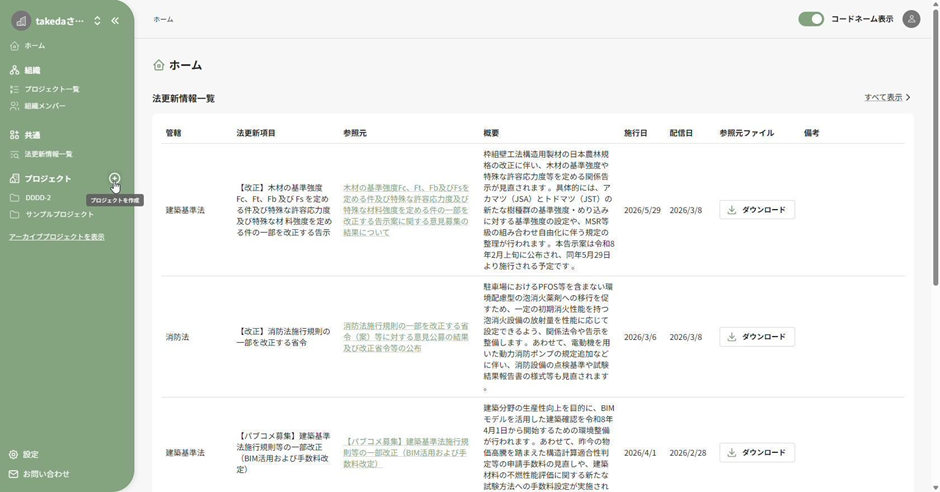The width and height of the screenshot is (940, 492).
Task: Collapse the sidebar with double chevron icon
Action: click(x=115, y=20)
